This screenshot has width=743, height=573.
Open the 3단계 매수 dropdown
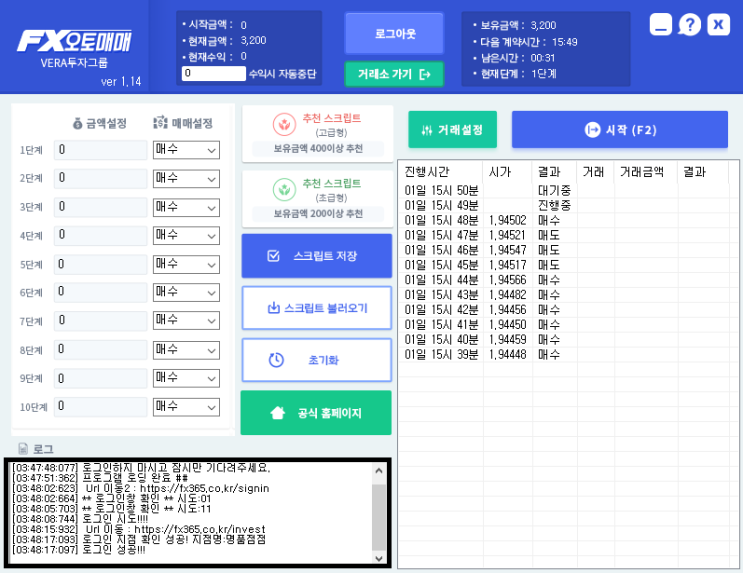[186, 207]
